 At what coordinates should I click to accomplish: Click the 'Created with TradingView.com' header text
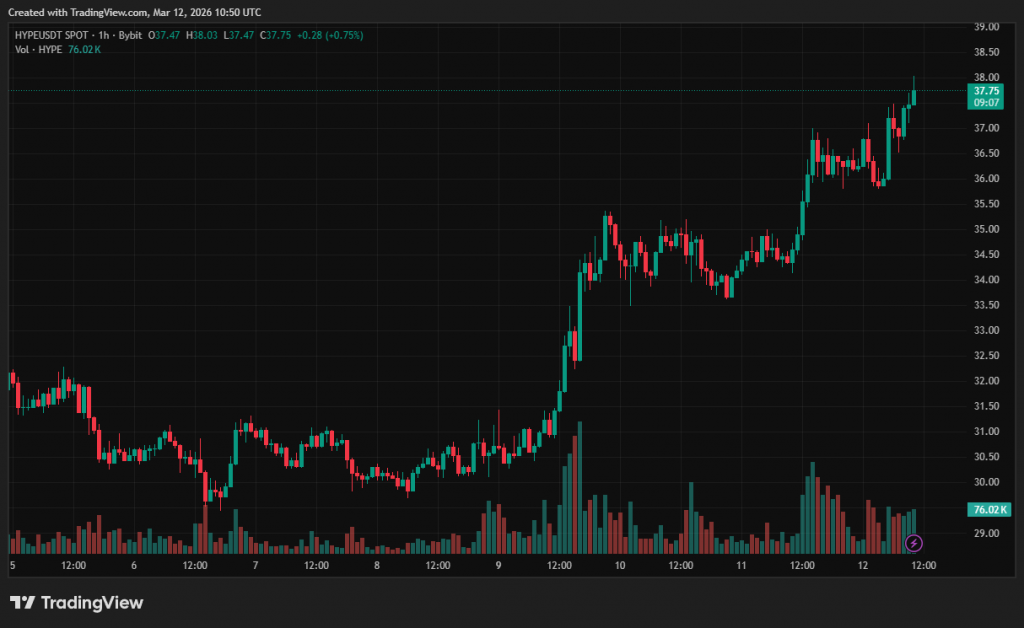coord(135,12)
